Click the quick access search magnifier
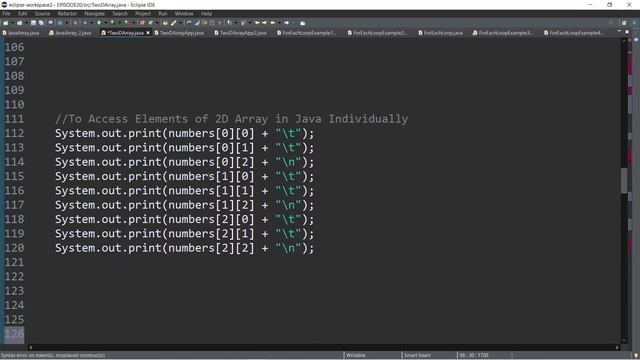The height and width of the screenshot is (360, 640). (611, 23)
